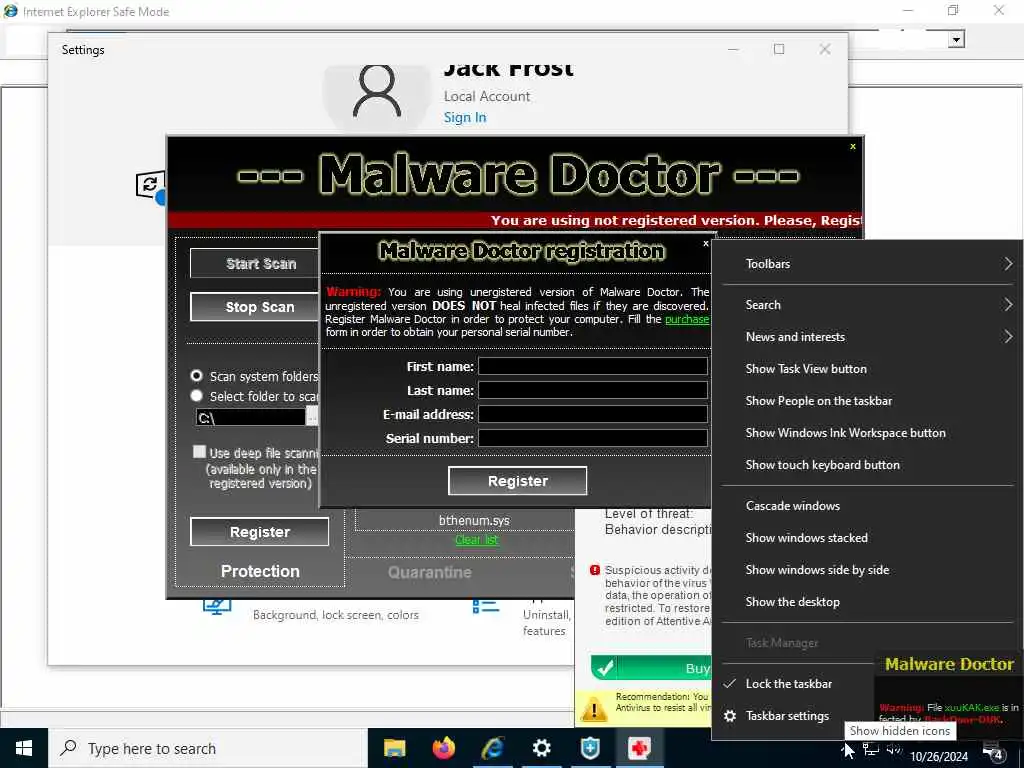
Task: Click the yellow warning triangle icon
Action: point(594,709)
